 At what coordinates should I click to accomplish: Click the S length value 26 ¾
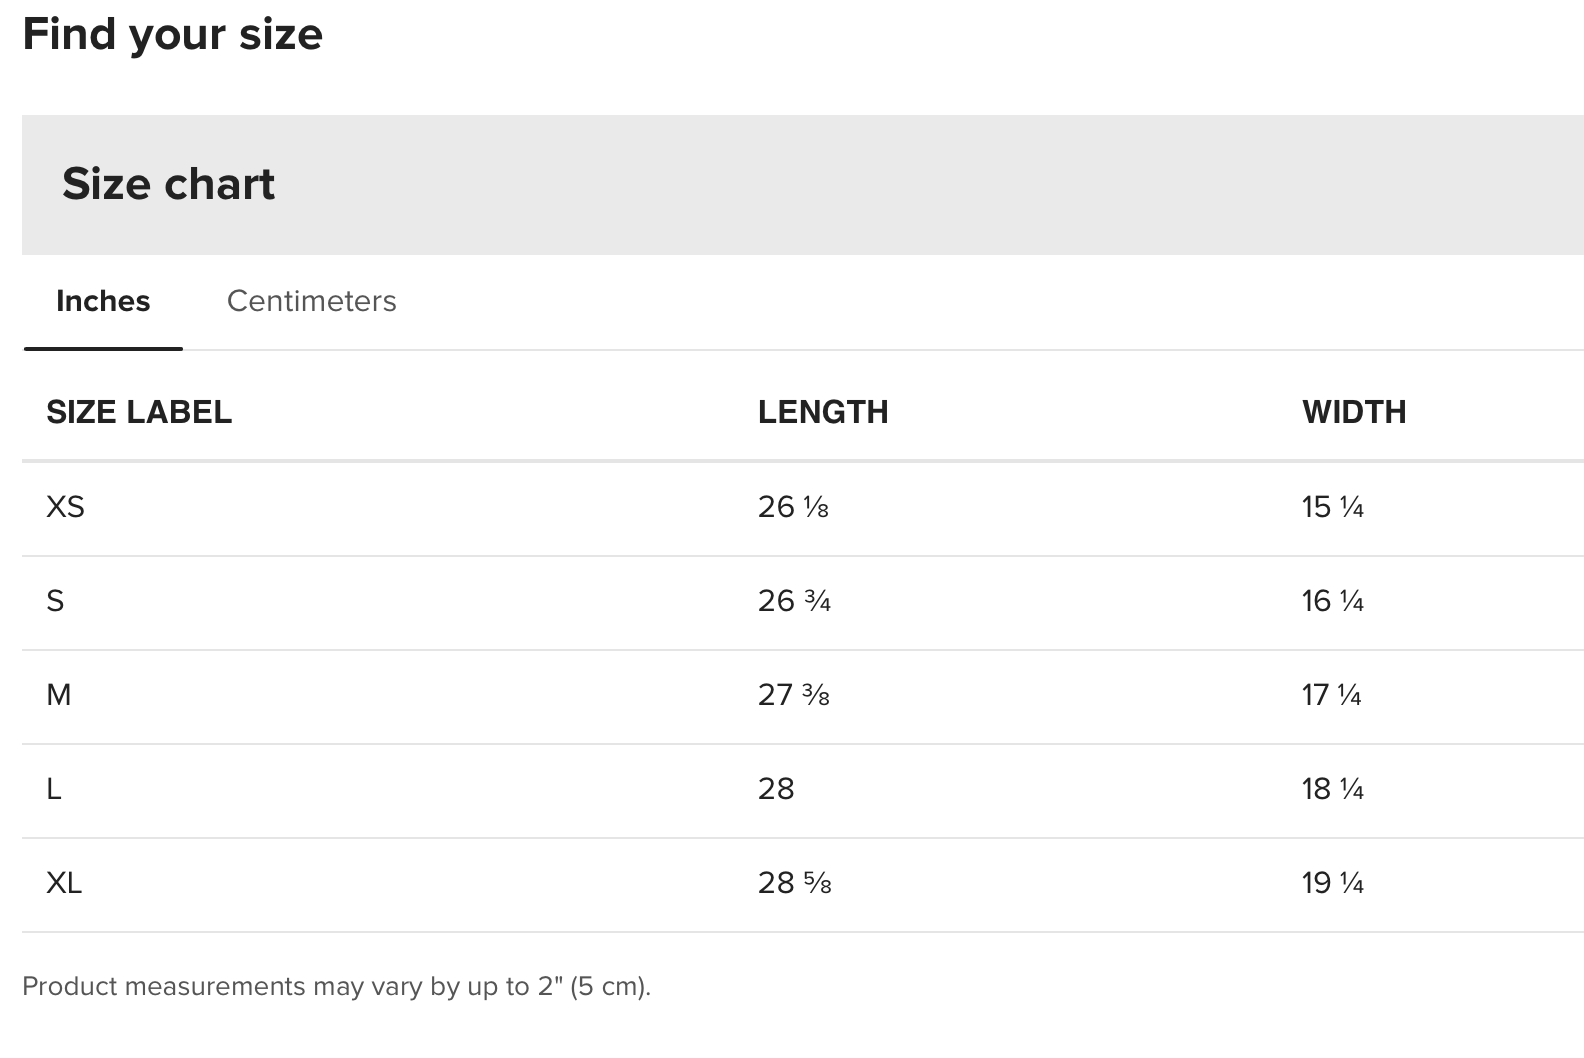pyautogui.click(x=794, y=601)
